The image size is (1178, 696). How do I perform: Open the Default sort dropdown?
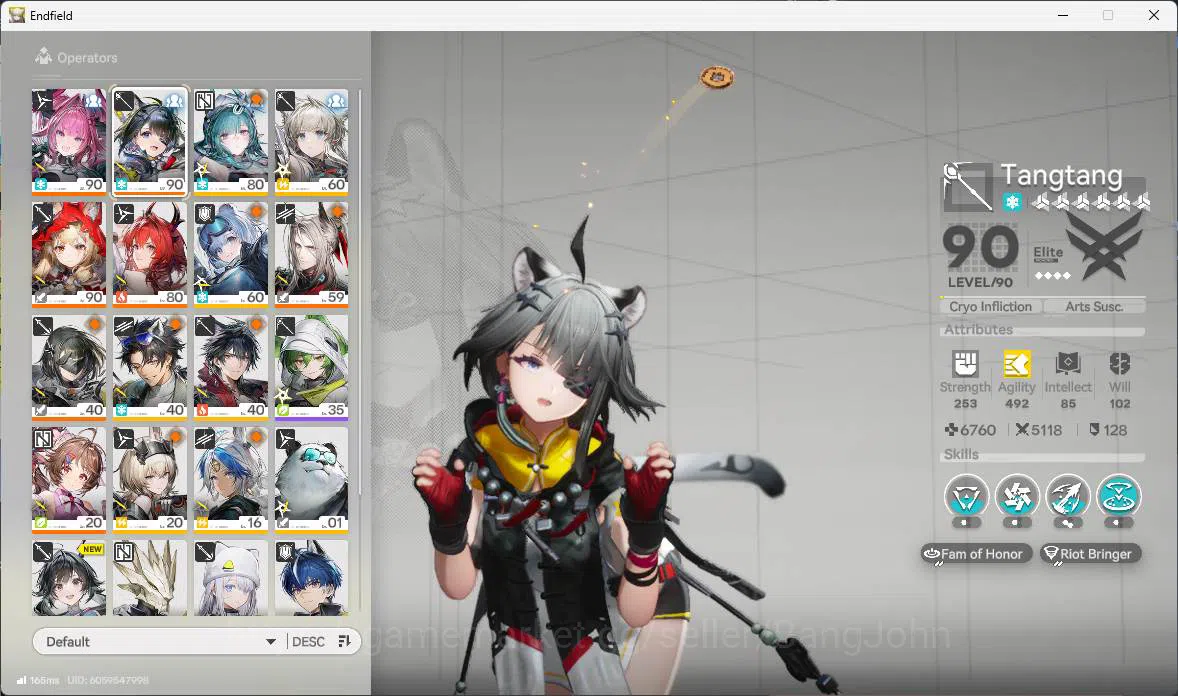click(x=159, y=641)
